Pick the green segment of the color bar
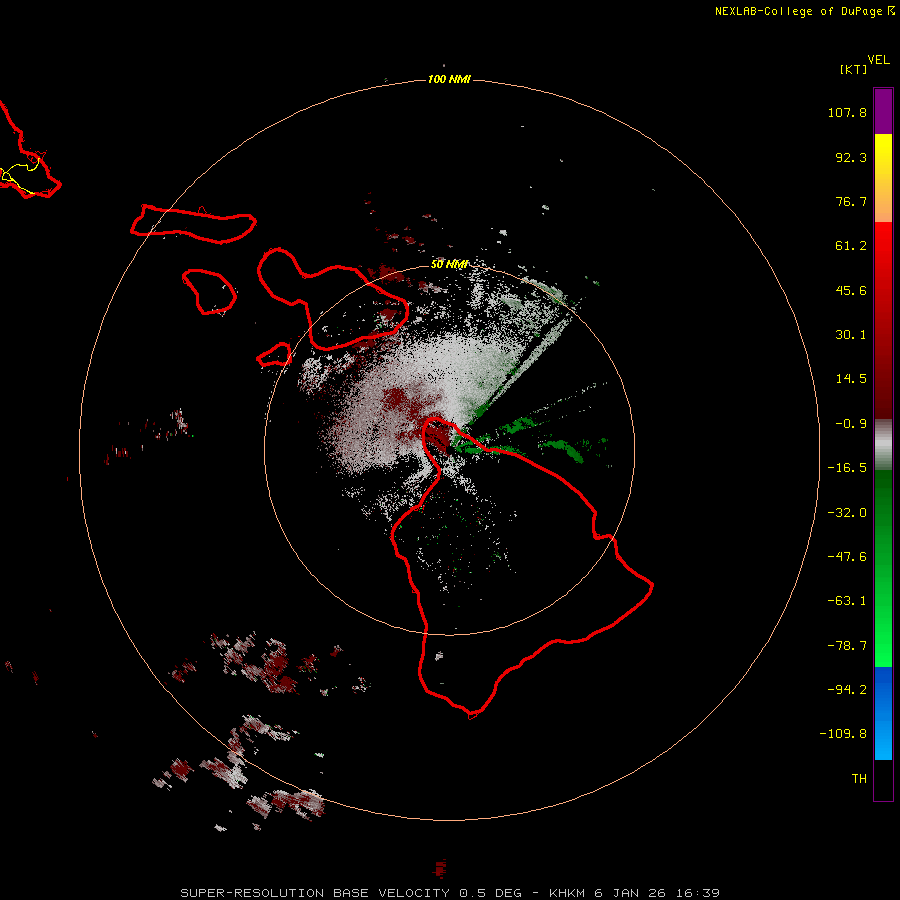Screen dimensions: 900x900 click(x=883, y=568)
